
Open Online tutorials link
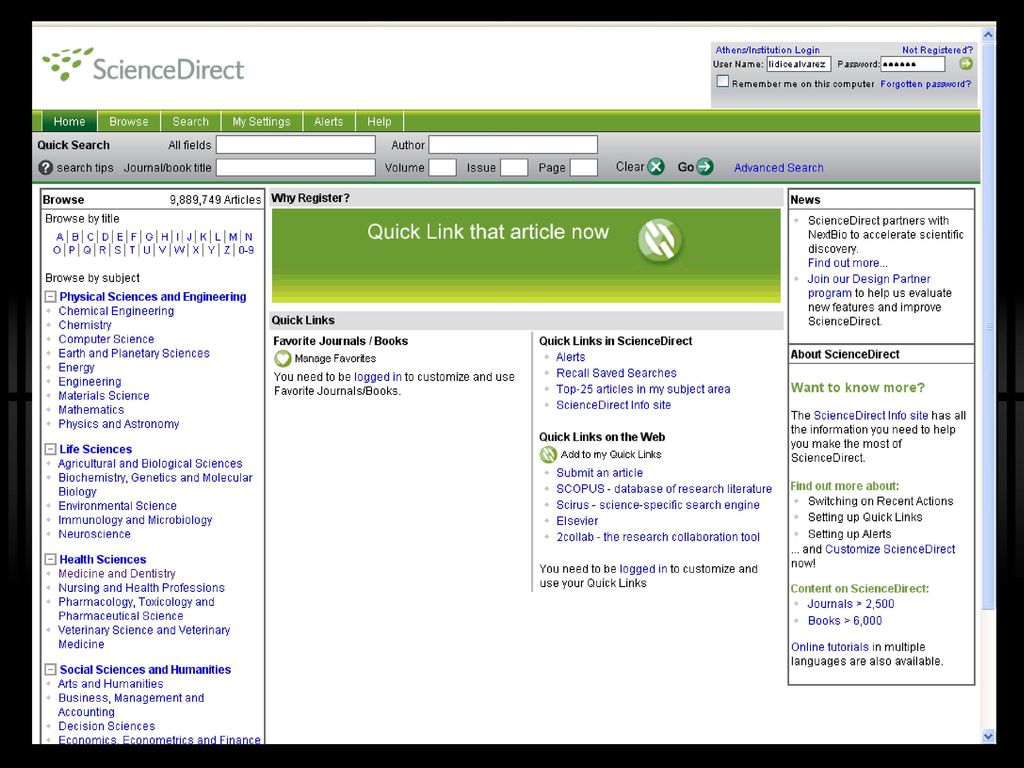coord(830,647)
